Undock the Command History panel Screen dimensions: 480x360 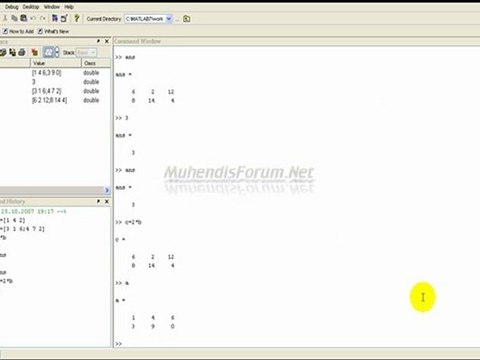(x=99, y=201)
